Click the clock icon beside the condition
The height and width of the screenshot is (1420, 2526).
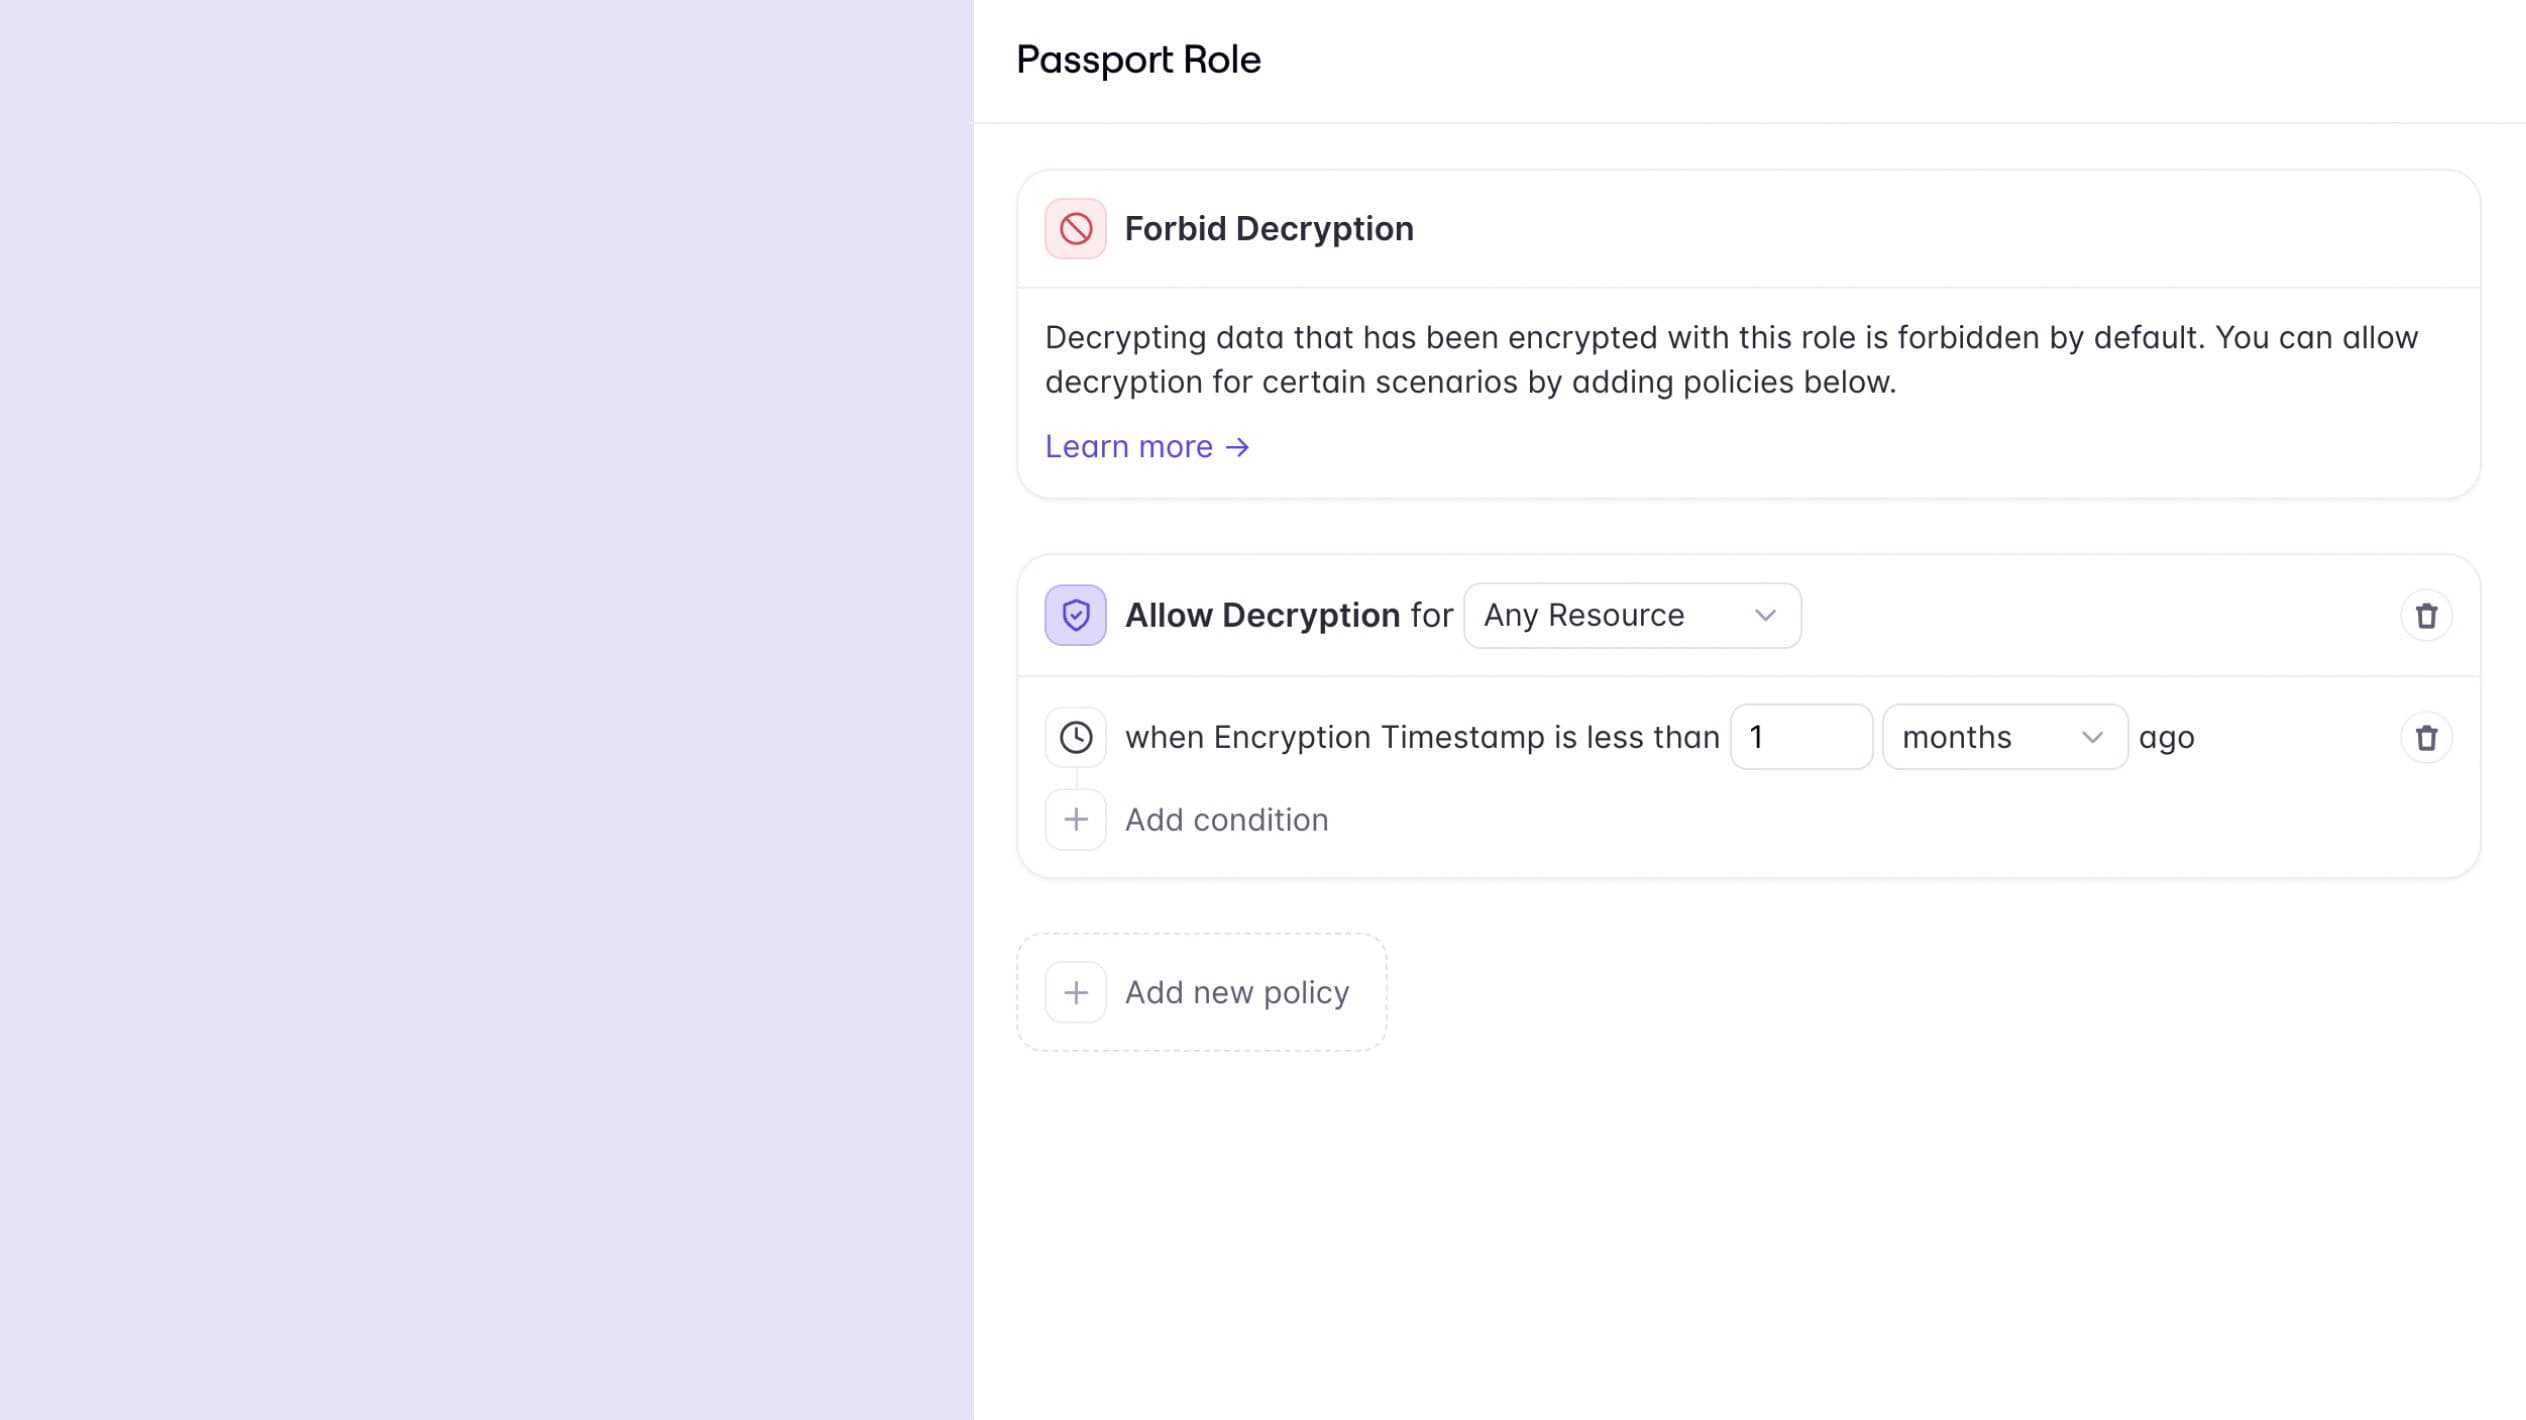click(x=1075, y=738)
